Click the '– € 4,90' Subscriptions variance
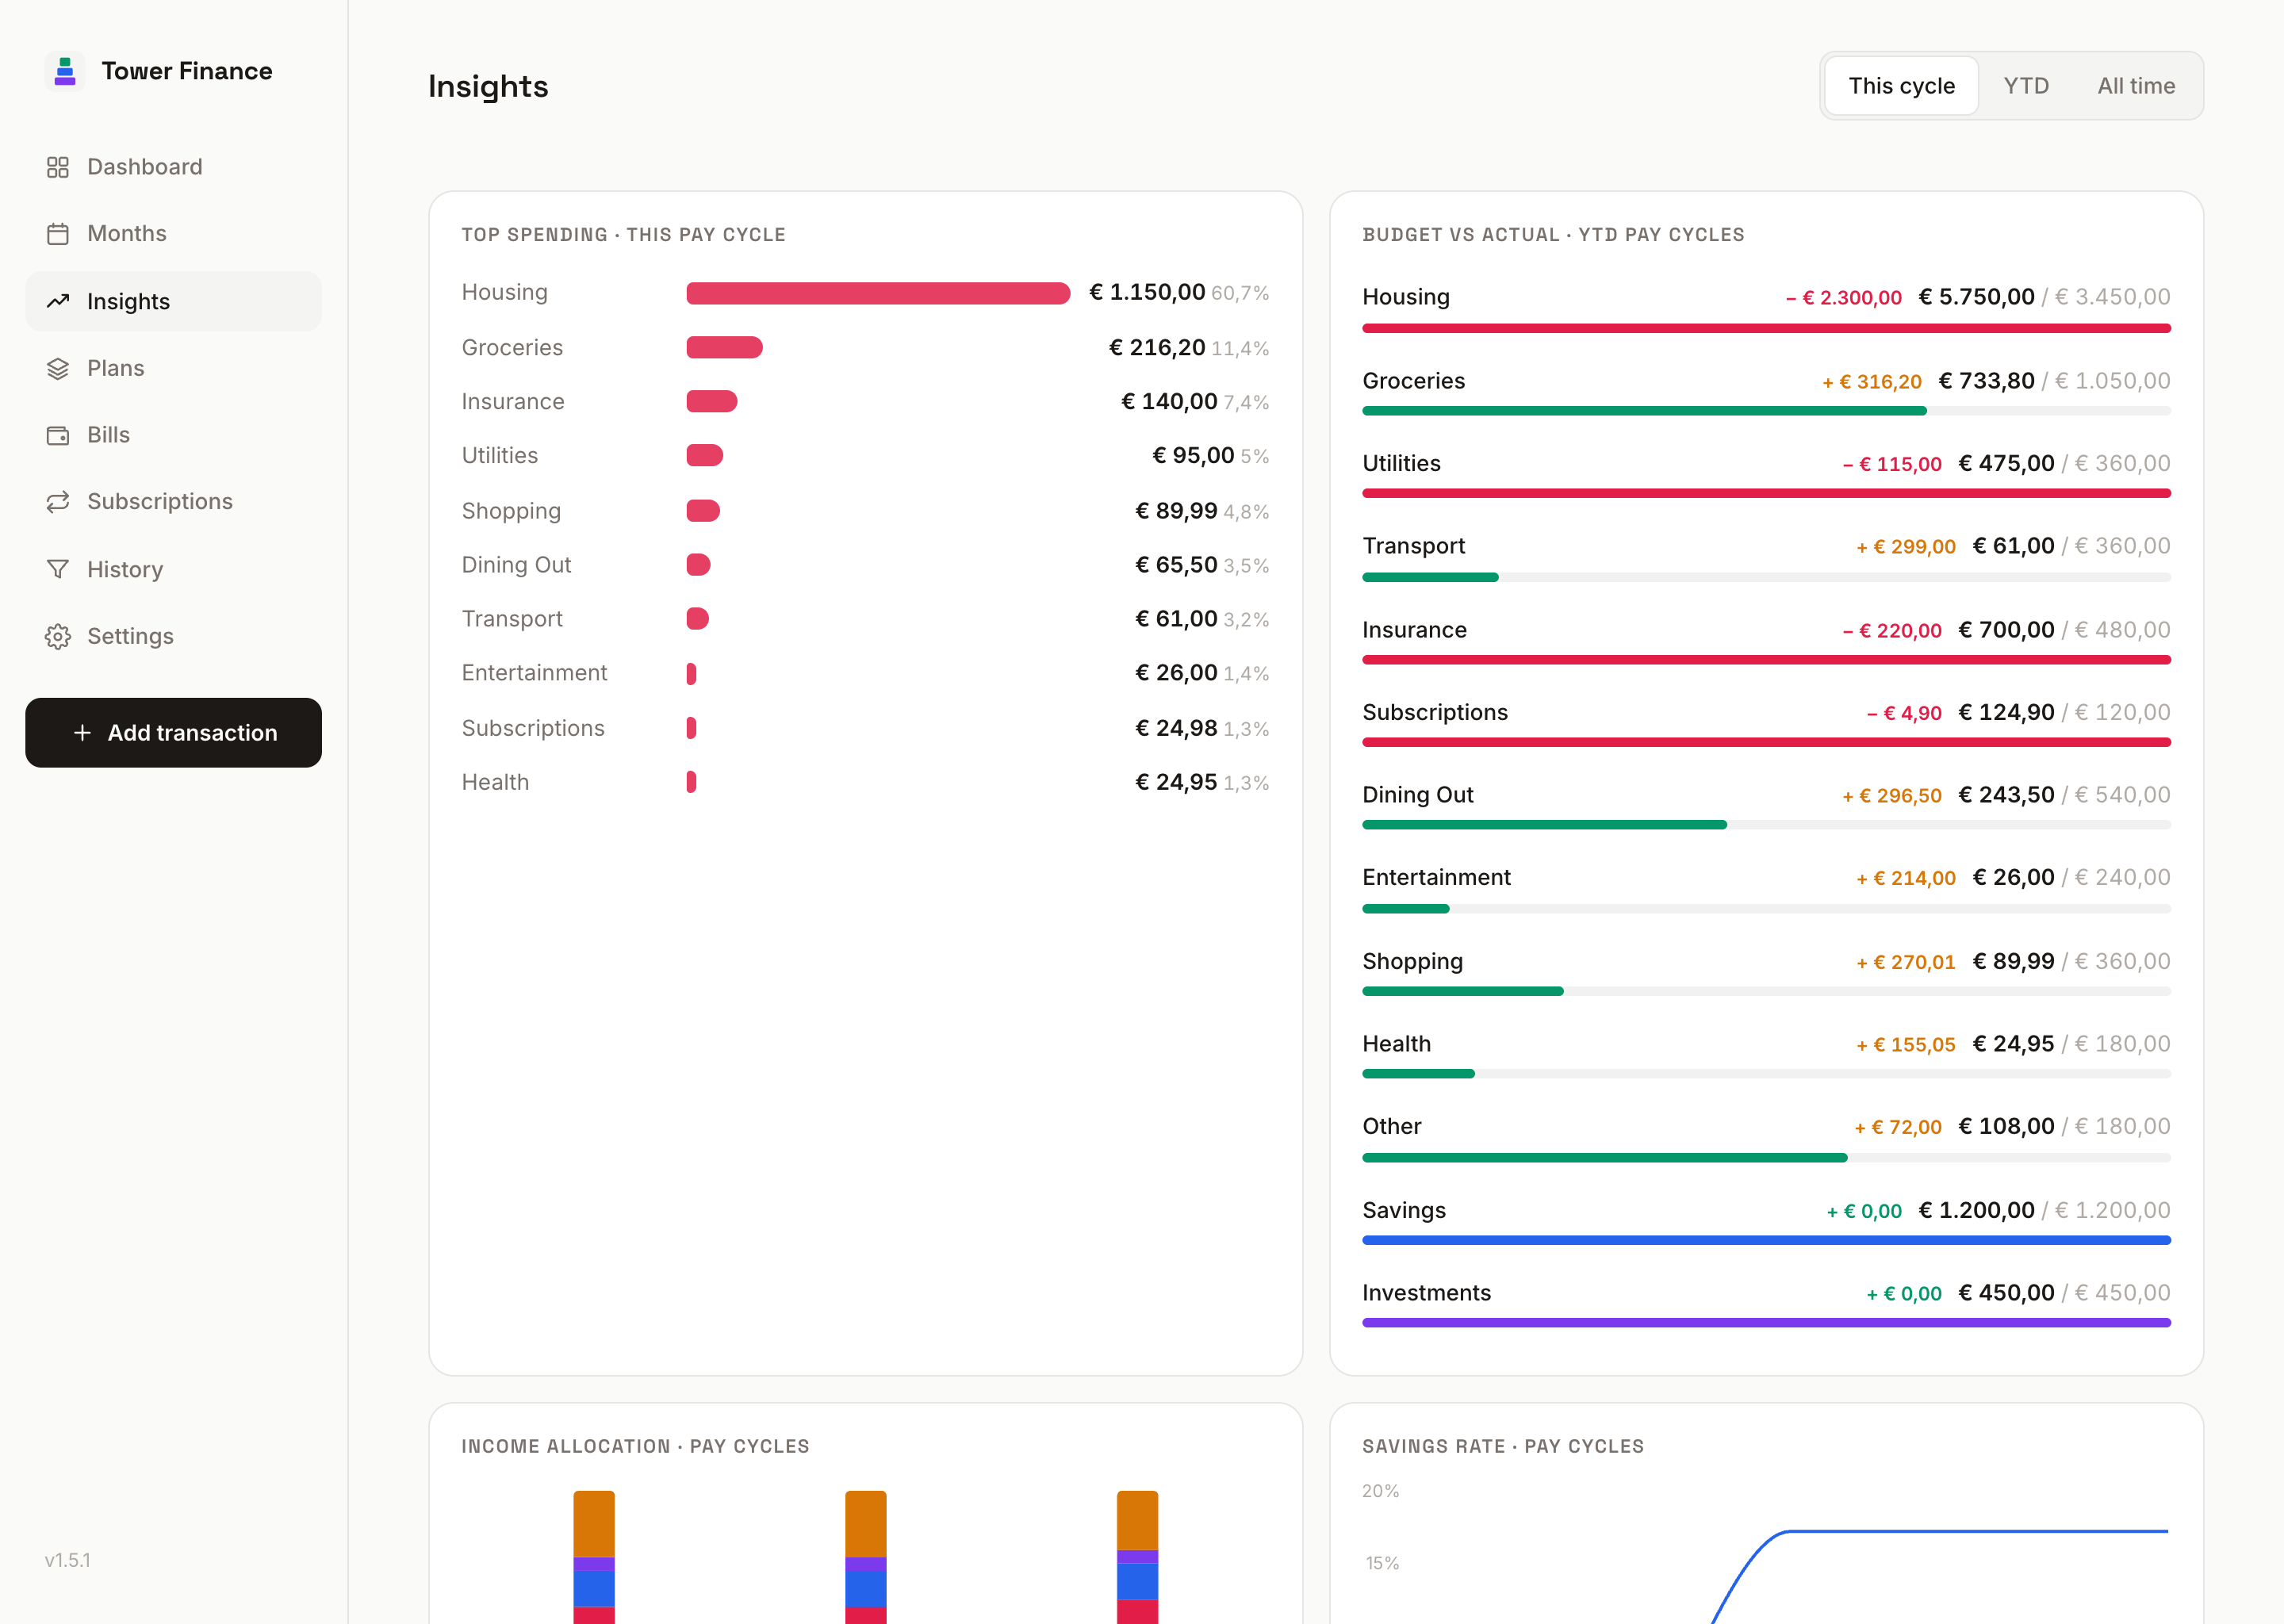Viewport: 2284px width, 1624px height. [x=1903, y=713]
